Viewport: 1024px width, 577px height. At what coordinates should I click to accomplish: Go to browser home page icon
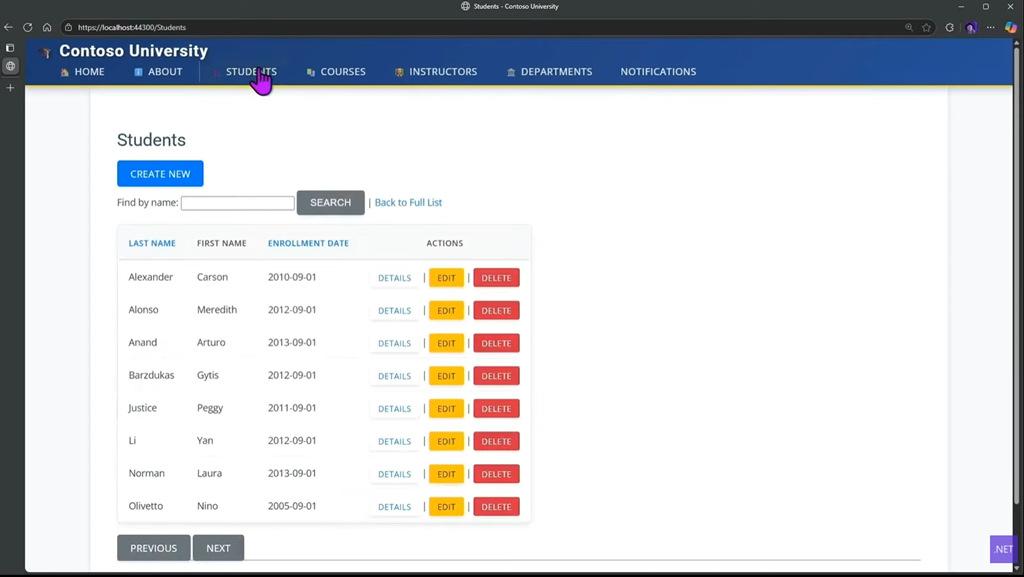(x=47, y=27)
